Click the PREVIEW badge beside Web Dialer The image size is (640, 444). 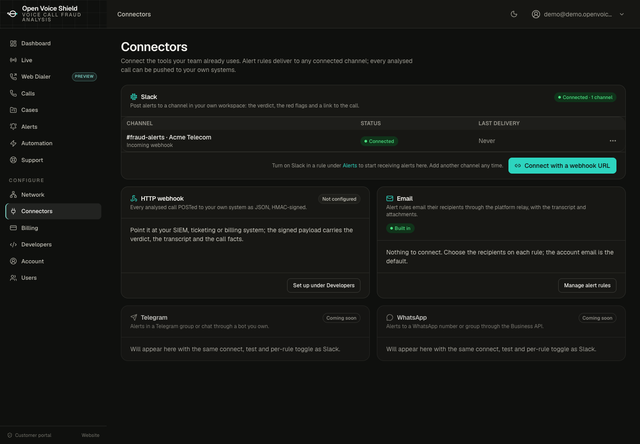[84, 77]
